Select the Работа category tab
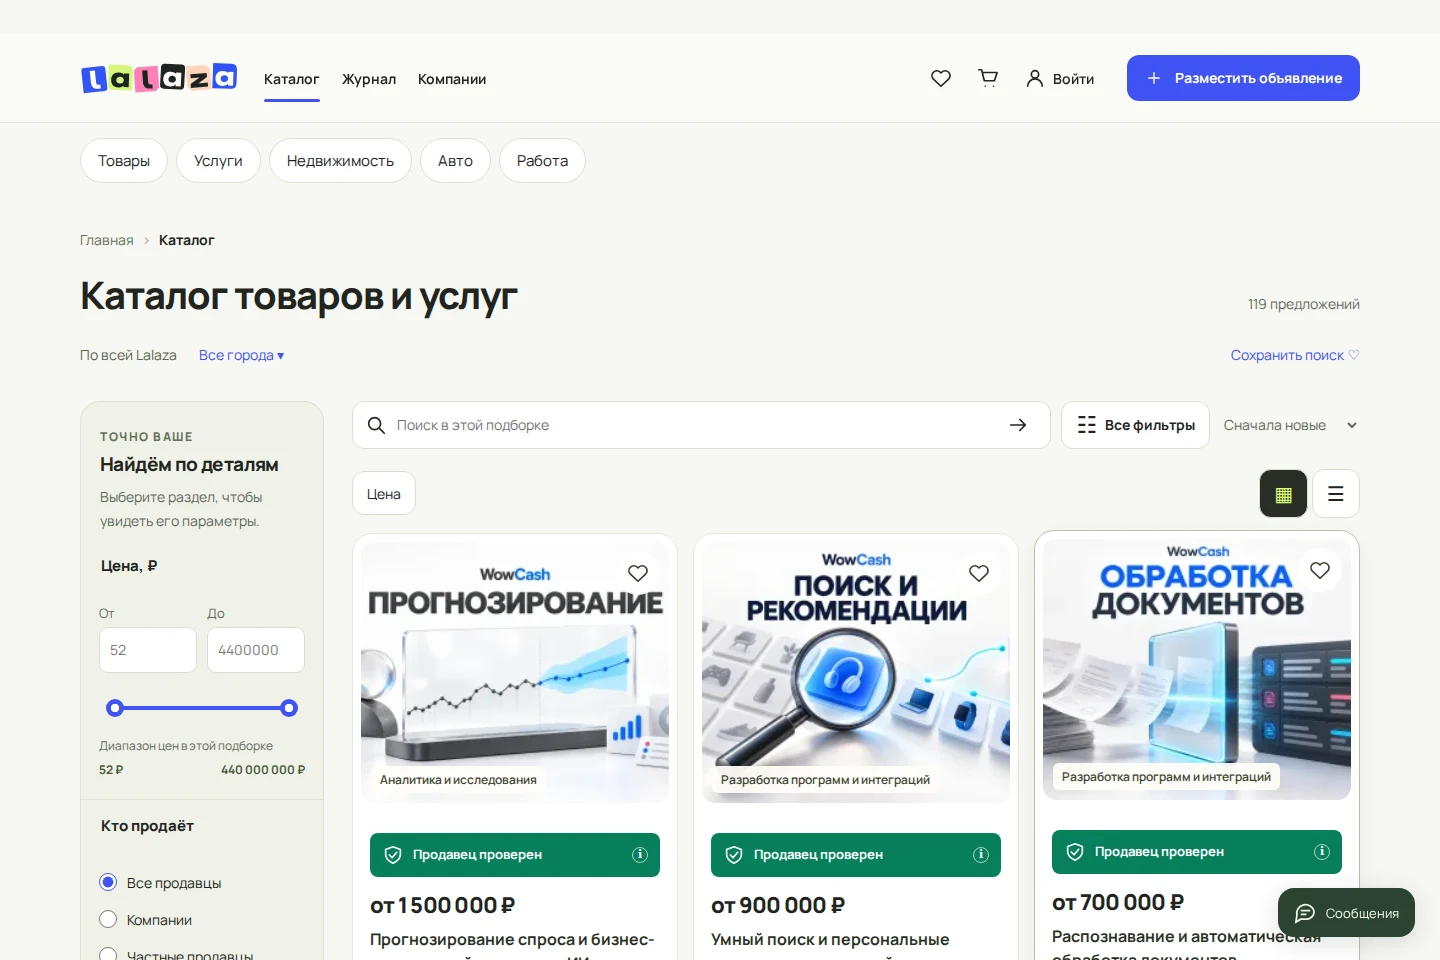 click(x=542, y=161)
